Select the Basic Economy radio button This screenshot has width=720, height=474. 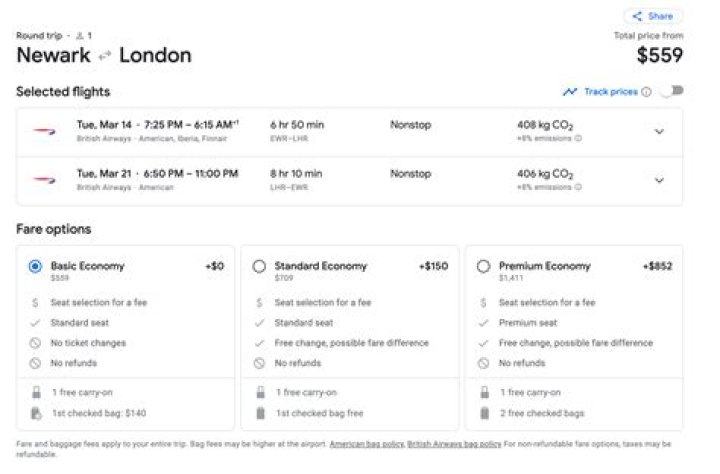click(x=36, y=267)
